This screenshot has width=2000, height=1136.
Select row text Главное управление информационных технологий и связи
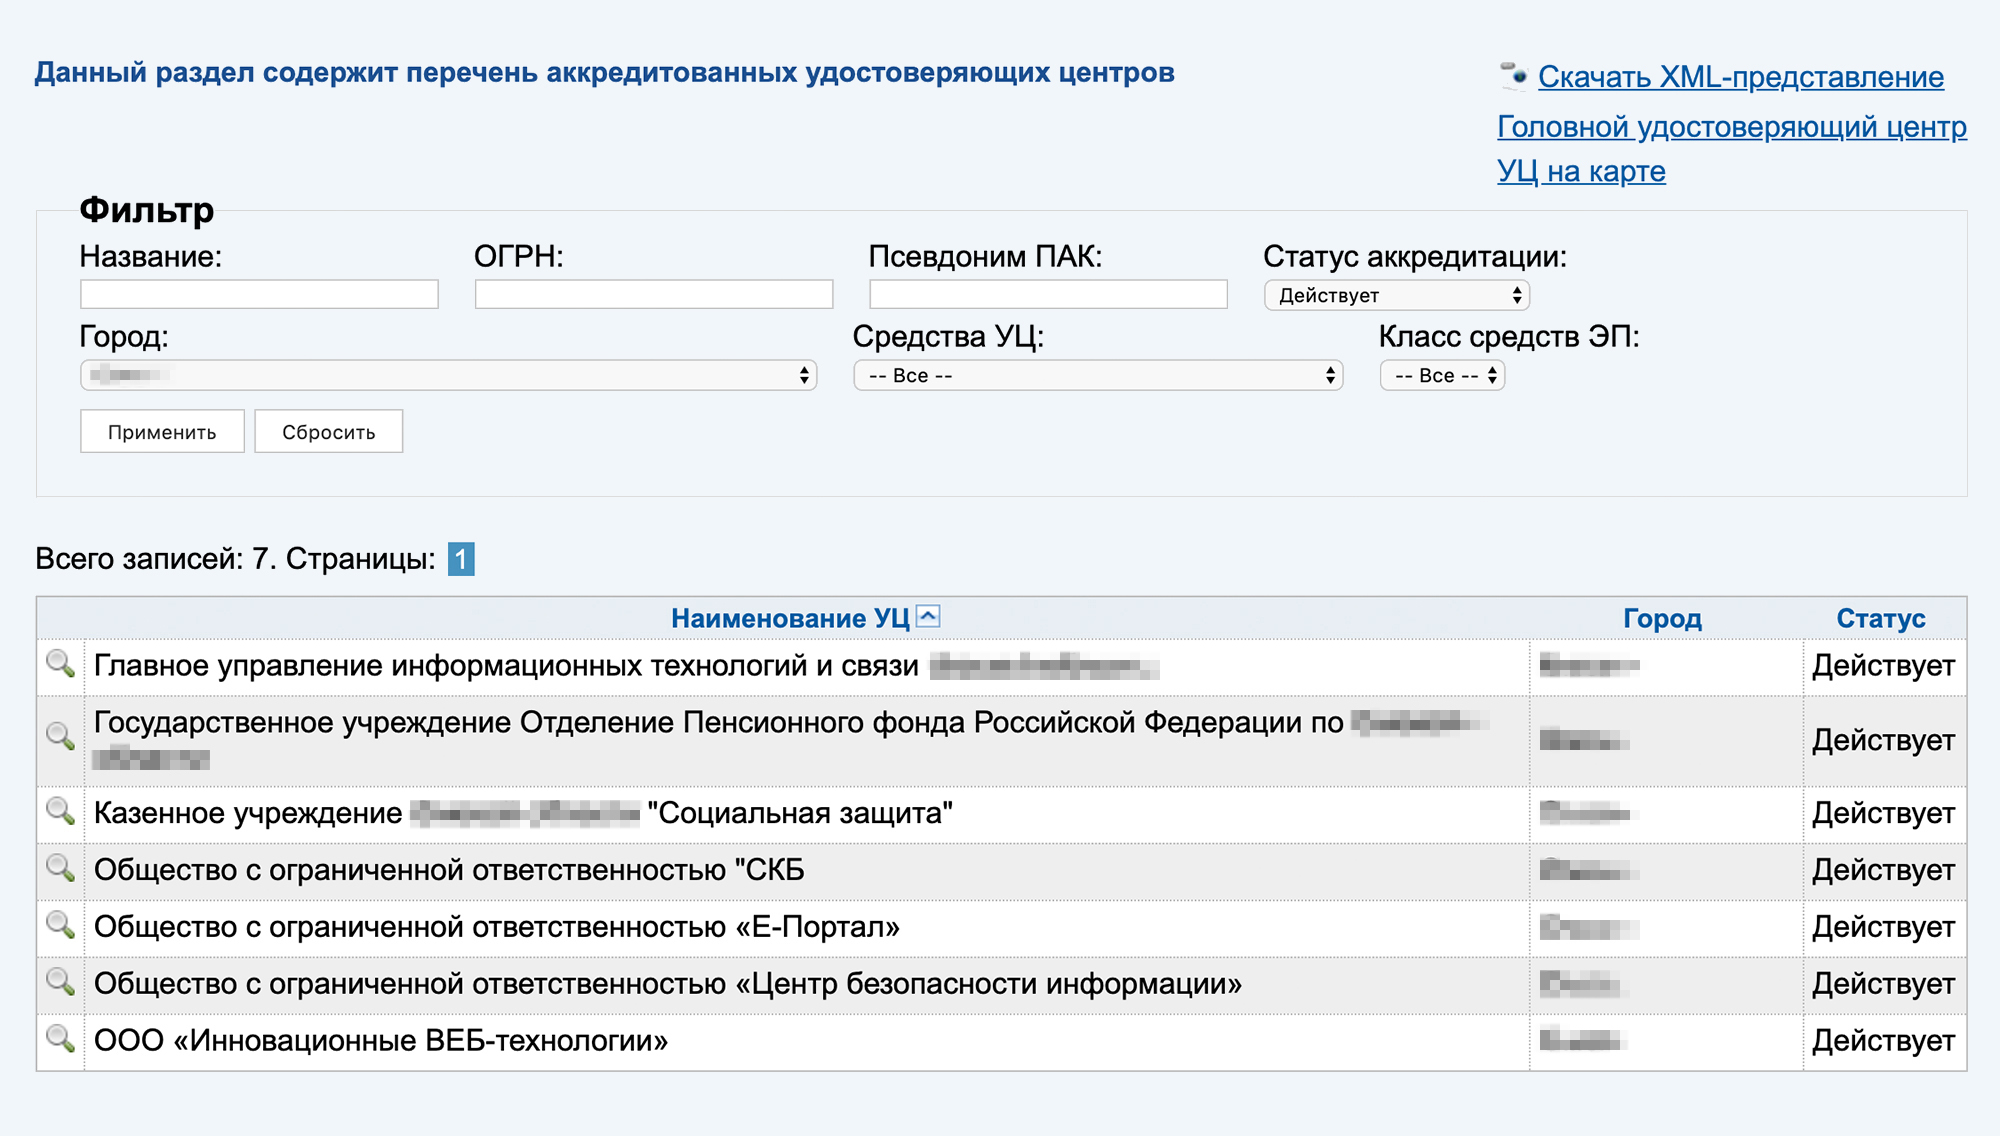[x=506, y=666]
